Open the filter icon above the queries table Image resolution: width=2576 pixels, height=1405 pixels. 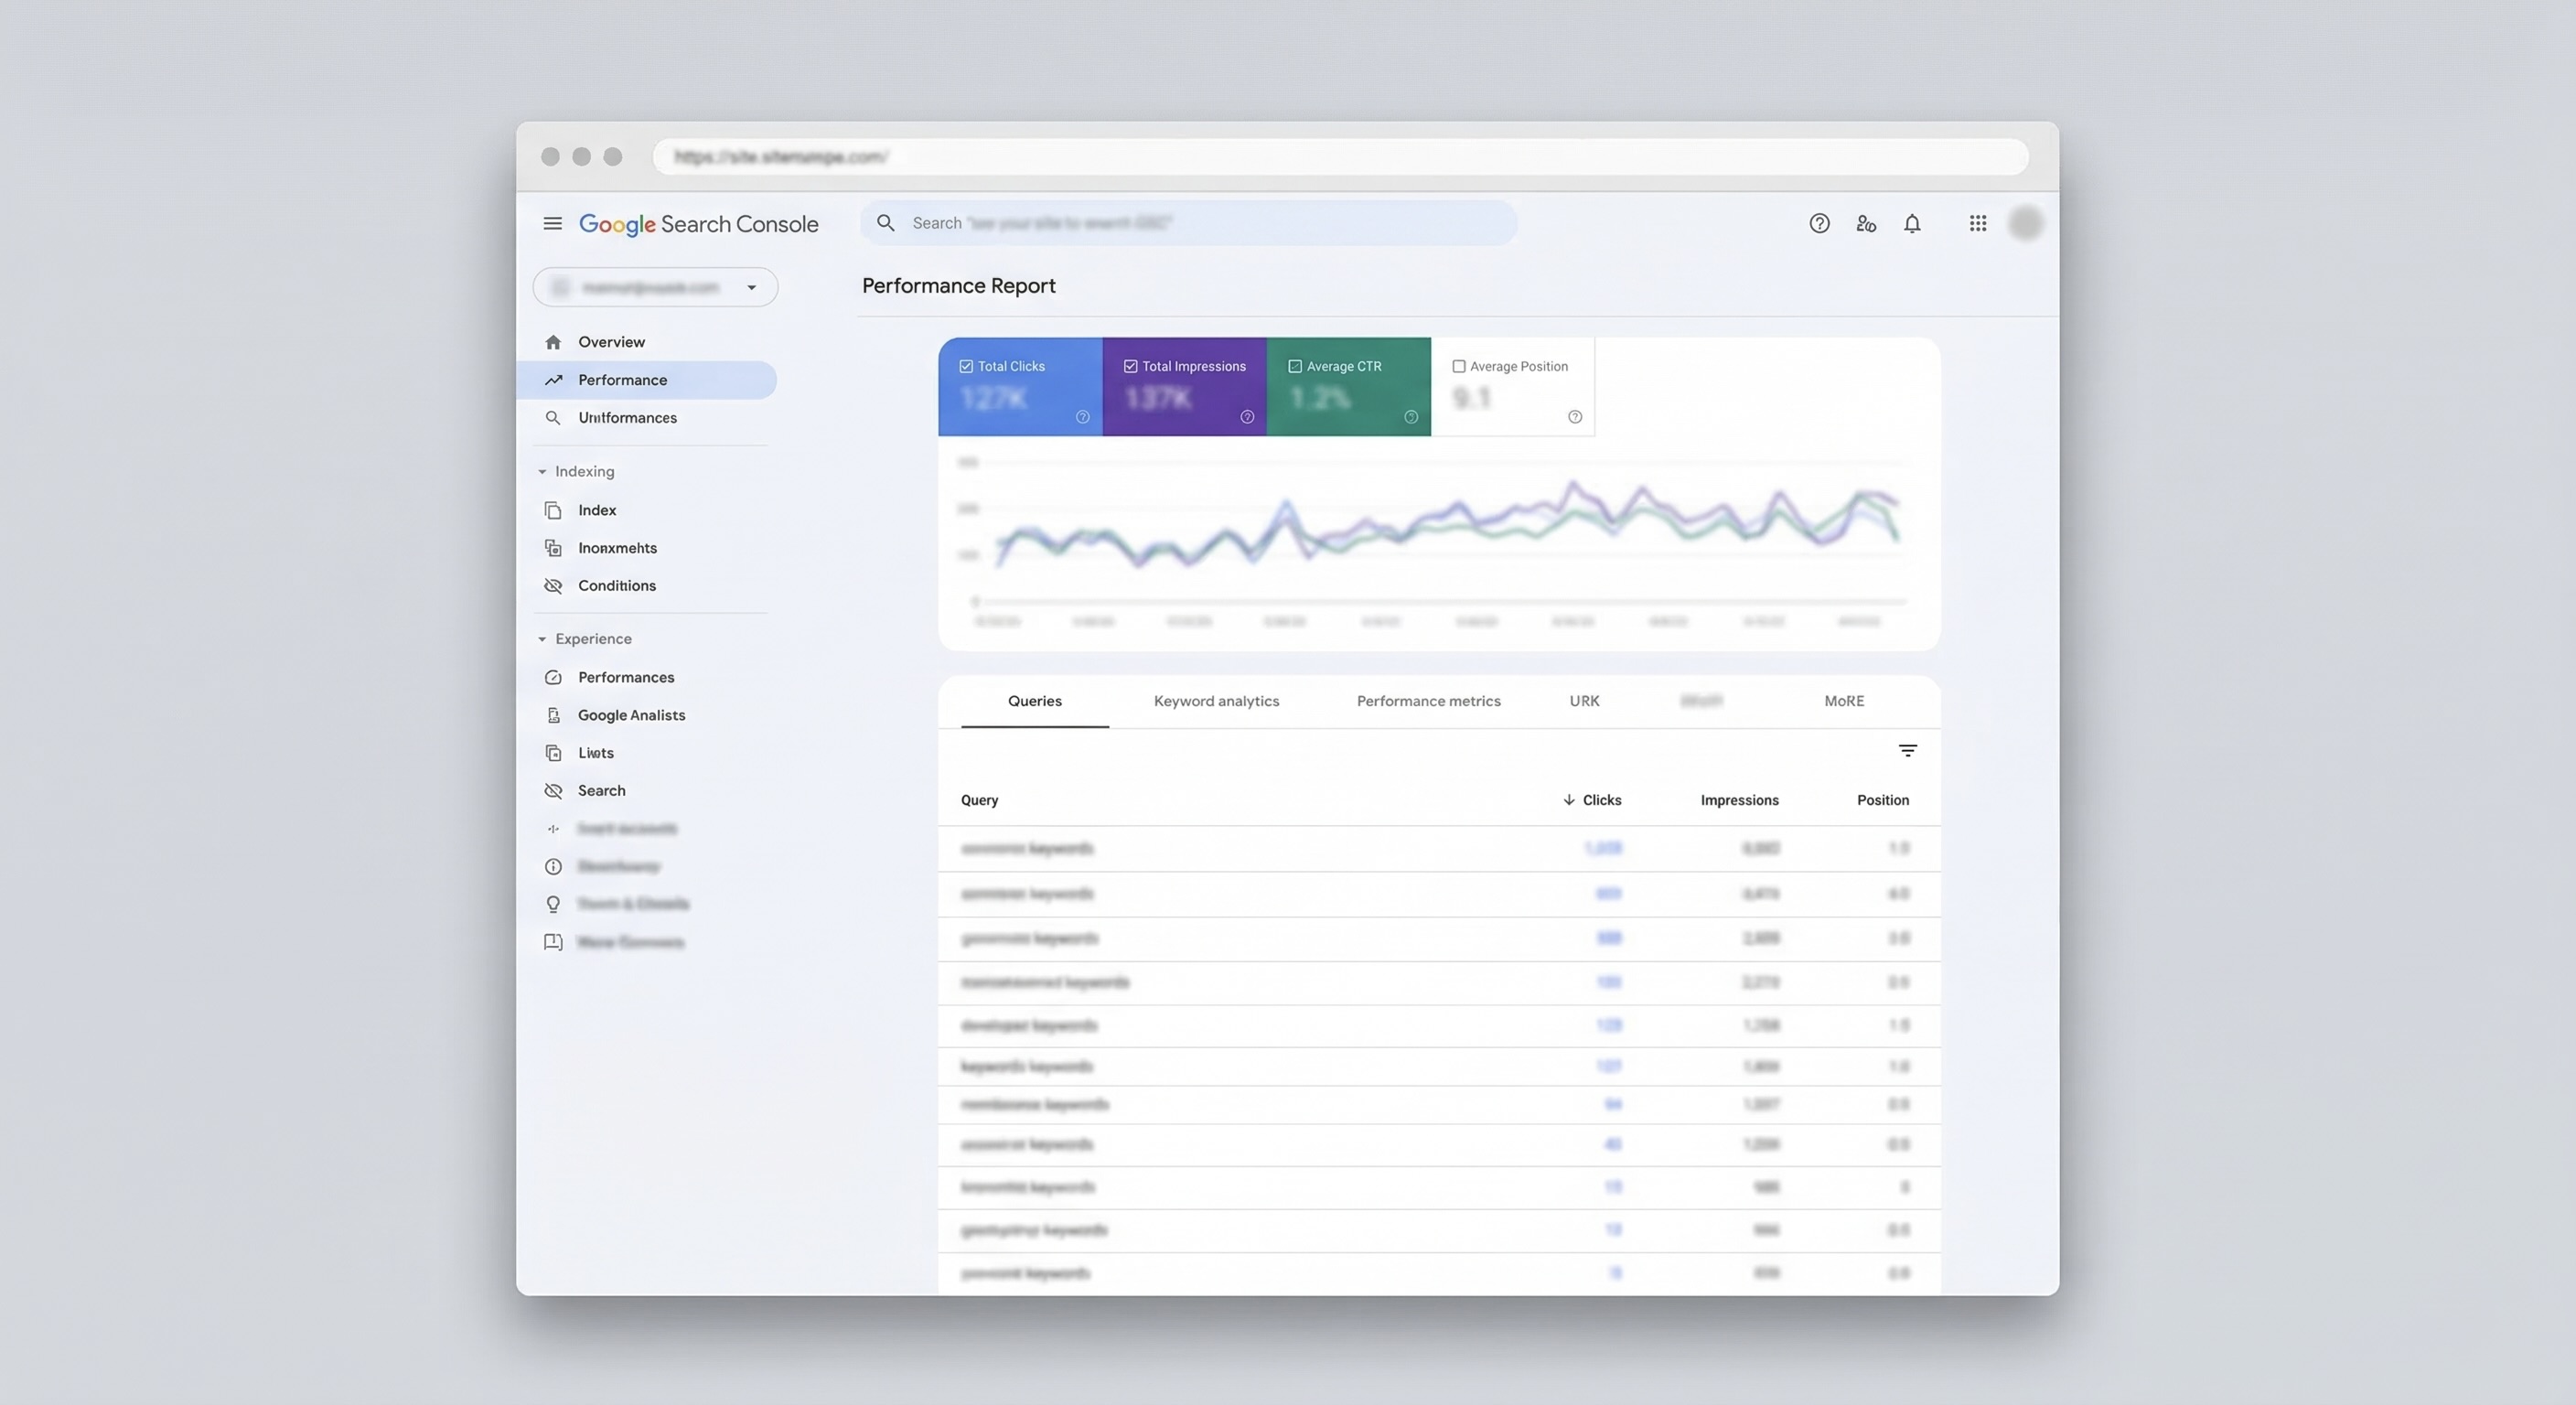point(1908,750)
